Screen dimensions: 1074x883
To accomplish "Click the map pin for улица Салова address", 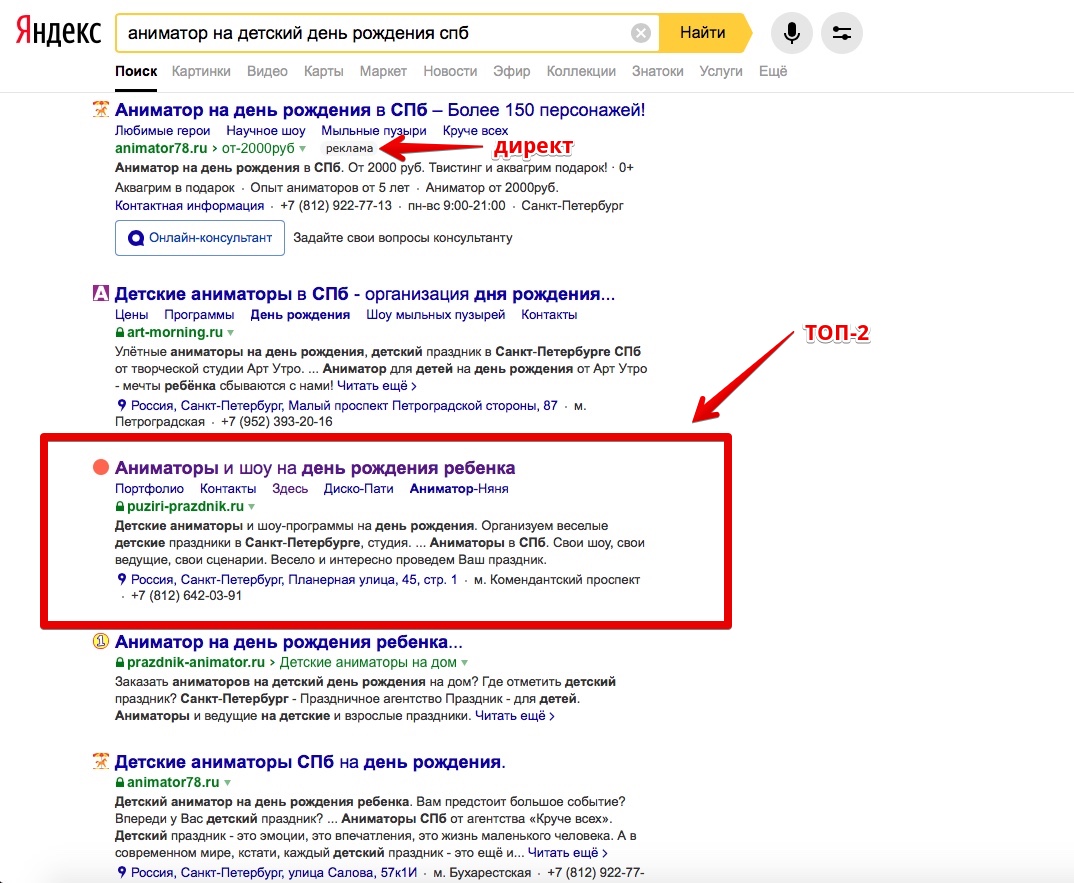I will (121, 872).
